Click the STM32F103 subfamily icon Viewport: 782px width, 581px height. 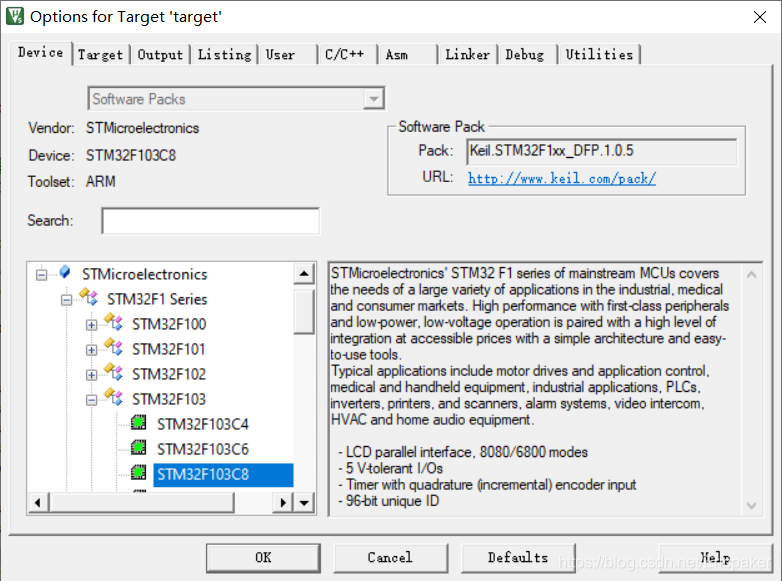[x=114, y=396]
